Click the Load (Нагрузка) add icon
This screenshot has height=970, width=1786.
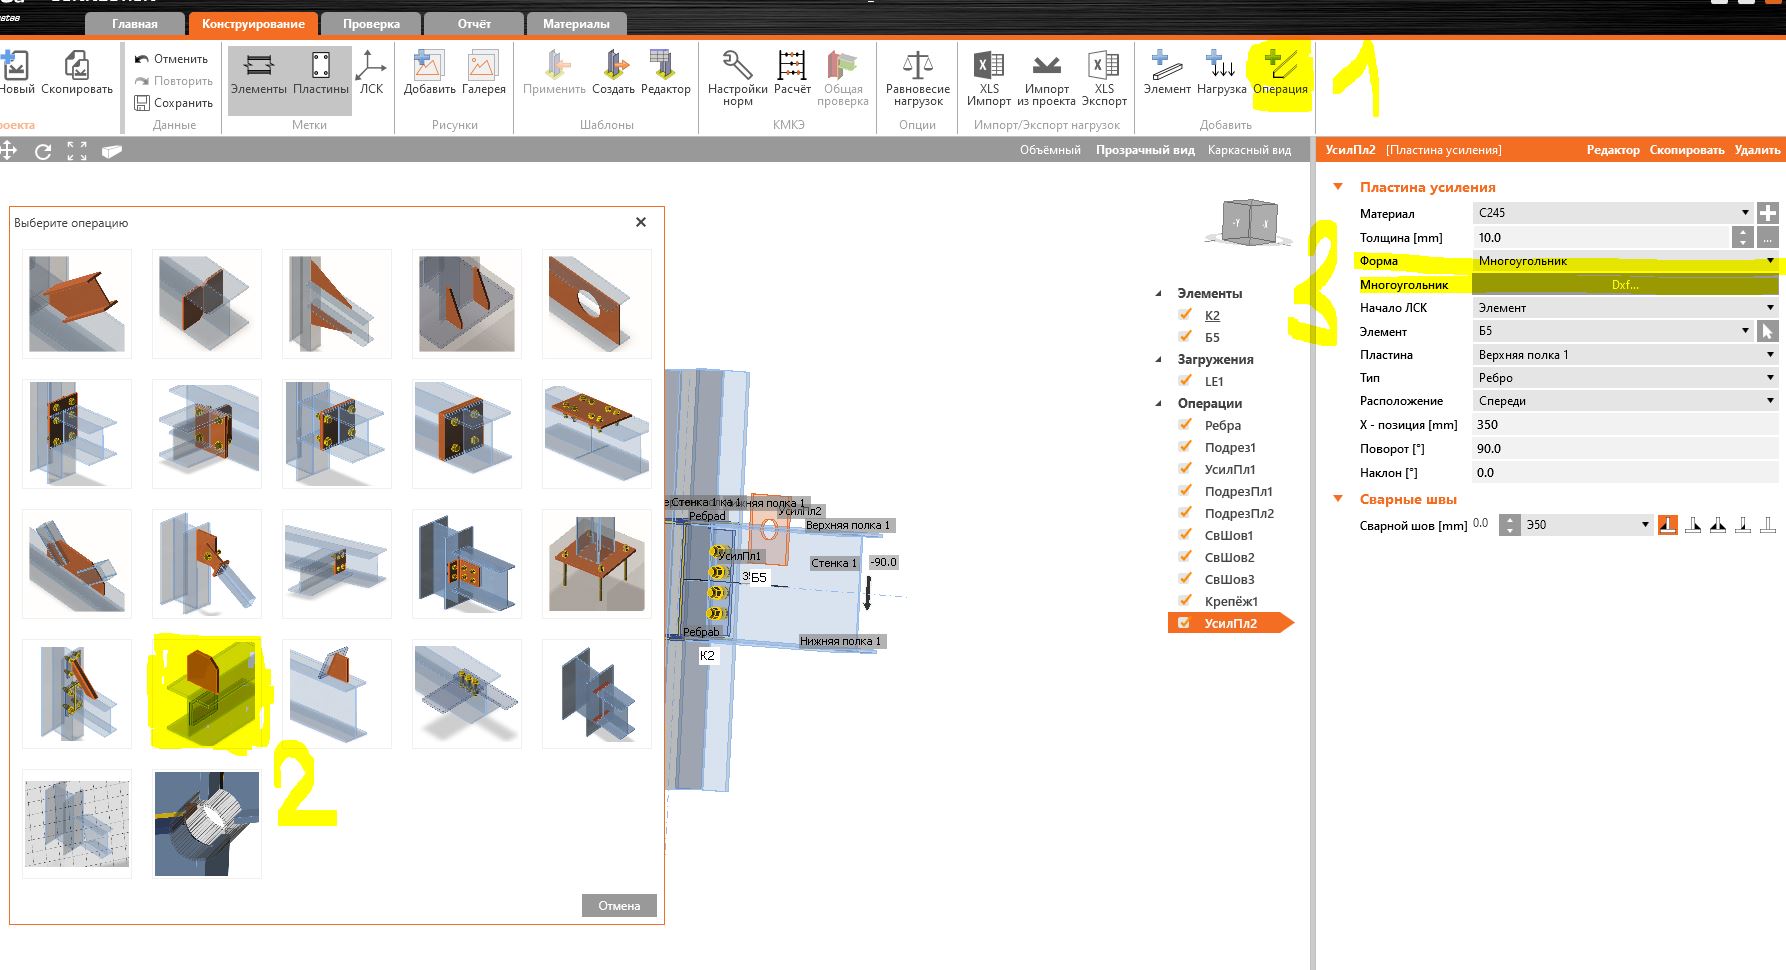pos(1221,66)
